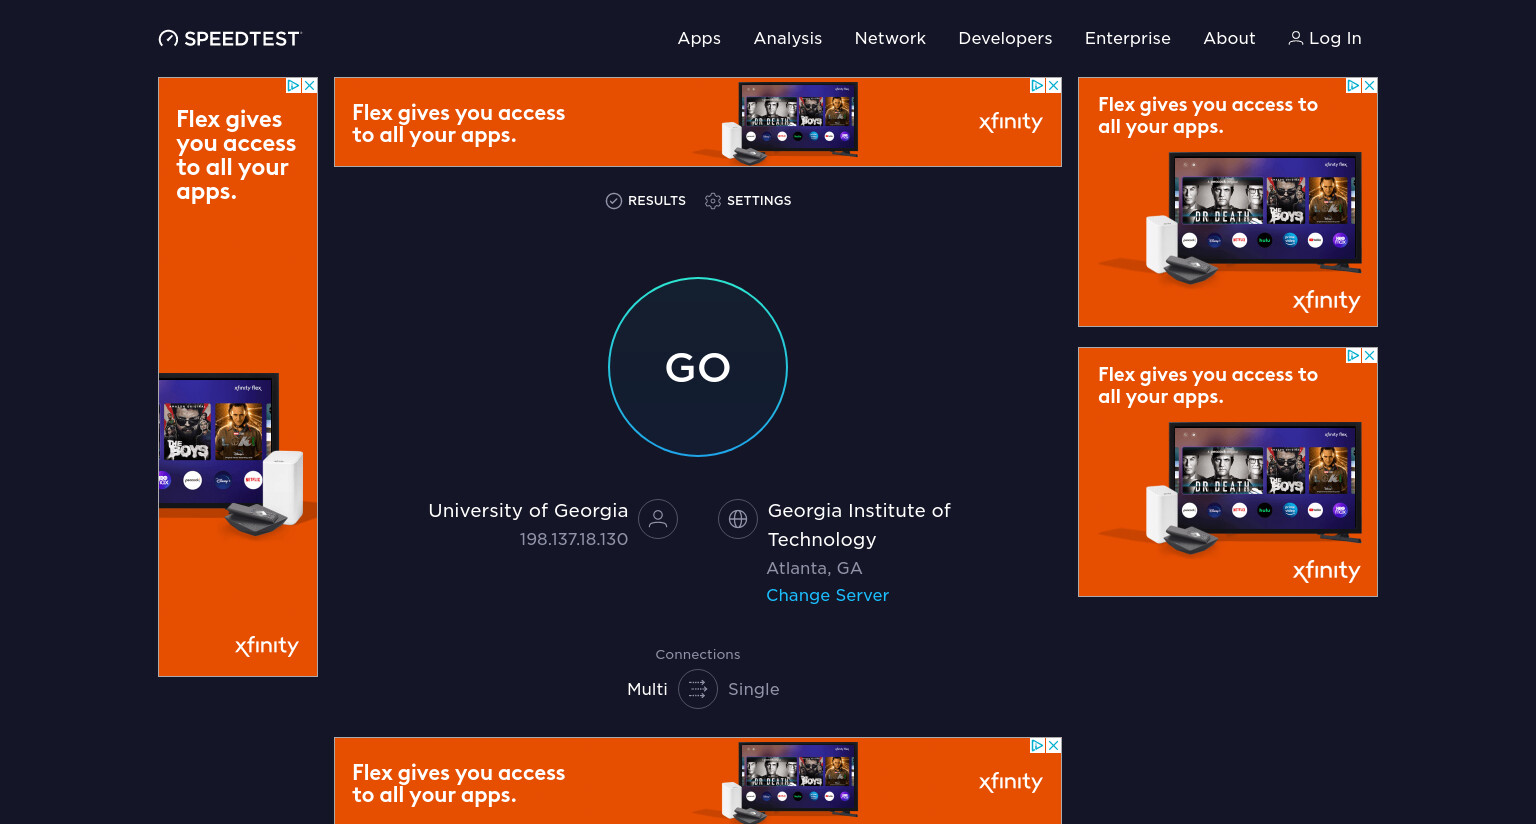This screenshot has height=824, width=1536.
Task: Open the upper right square Xfinity ad
Action: click(1228, 202)
